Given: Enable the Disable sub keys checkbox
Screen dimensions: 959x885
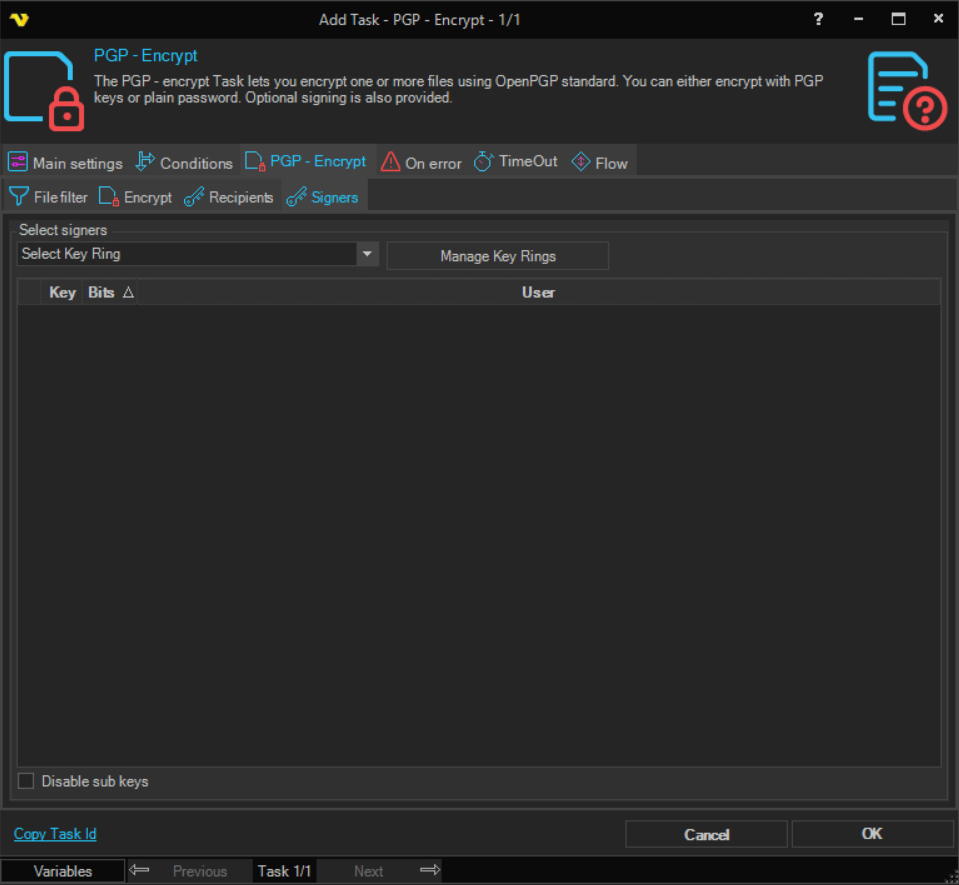Looking at the screenshot, I should pyautogui.click(x=27, y=781).
